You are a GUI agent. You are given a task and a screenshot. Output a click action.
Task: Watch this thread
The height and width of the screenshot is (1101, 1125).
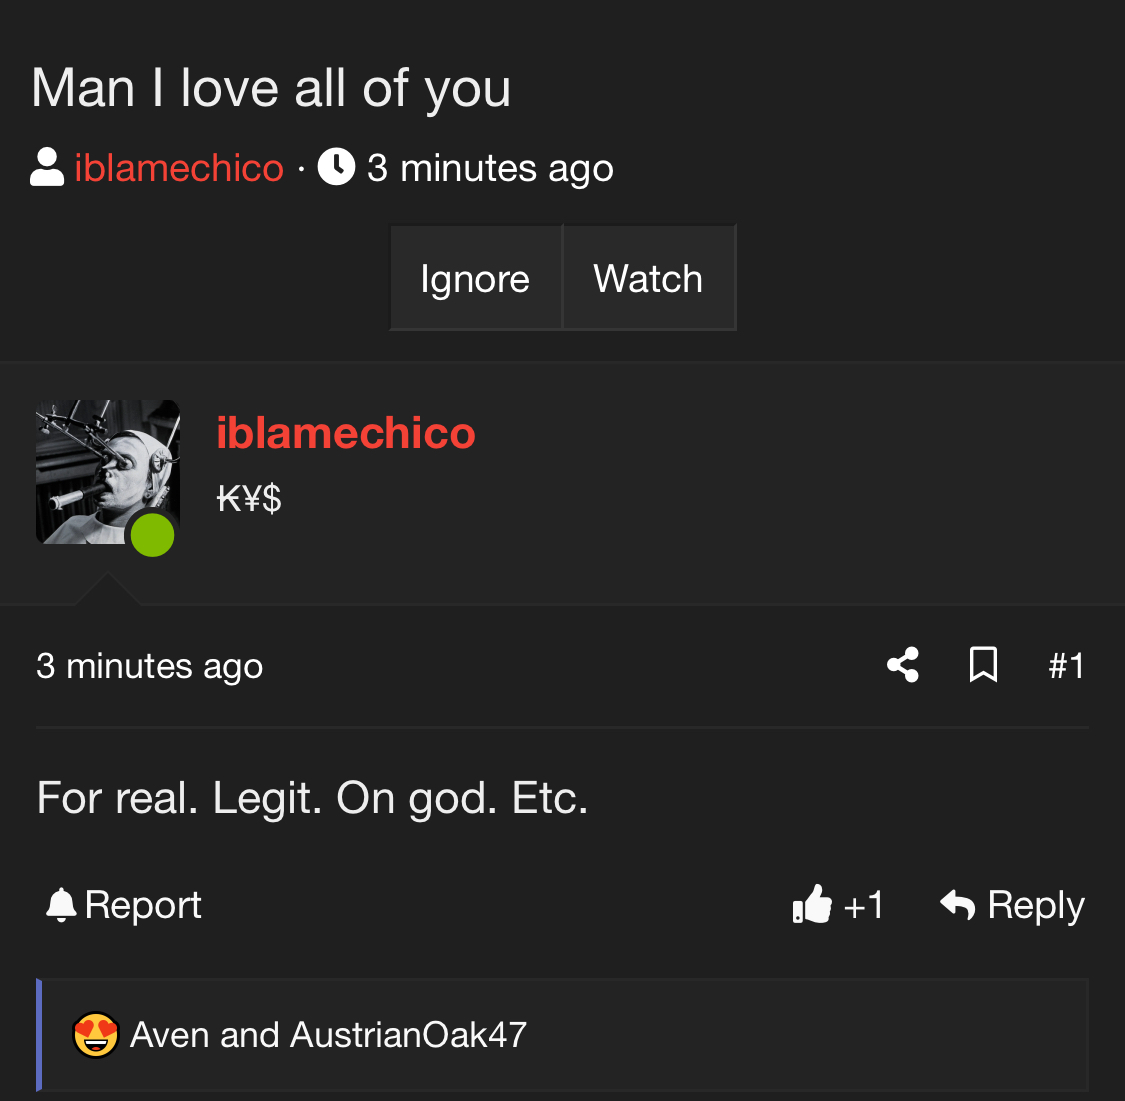(649, 278)
